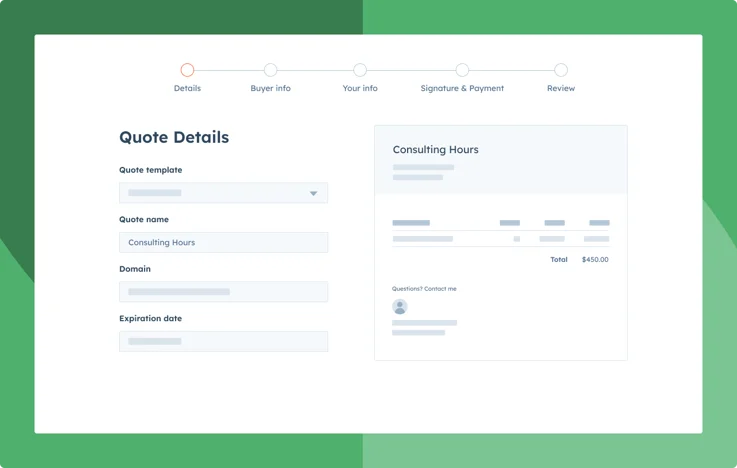Click the contact avatar icon in preview

400,307
